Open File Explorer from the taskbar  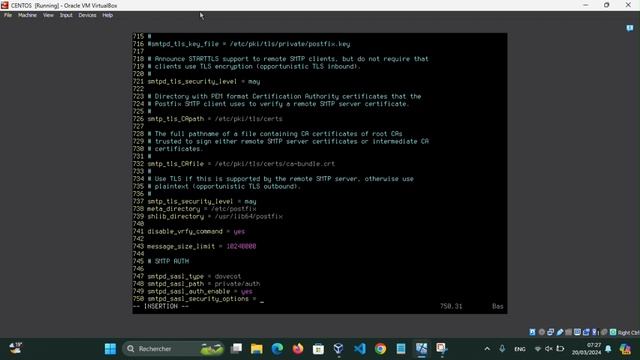coord(257,349)
